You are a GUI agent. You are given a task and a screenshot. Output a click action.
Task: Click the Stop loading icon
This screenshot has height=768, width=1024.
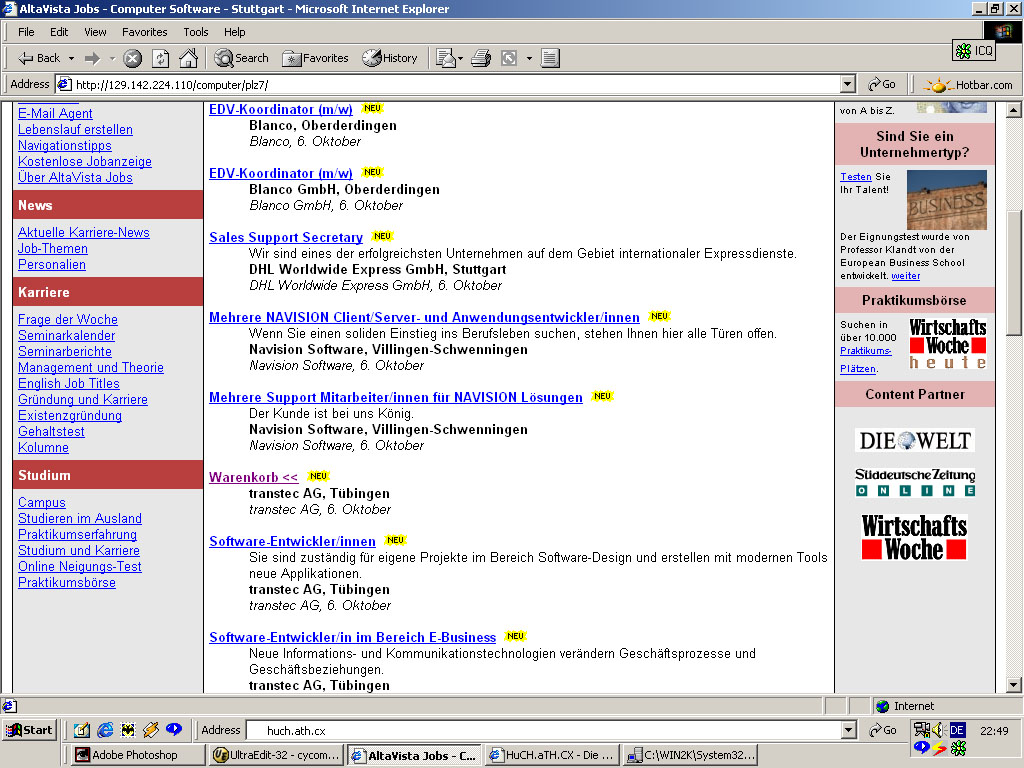tap(133, 58)
